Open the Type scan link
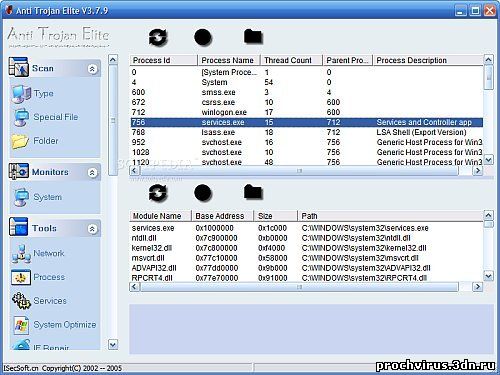The width and height of the screenshot is (500, 375). 43,93
